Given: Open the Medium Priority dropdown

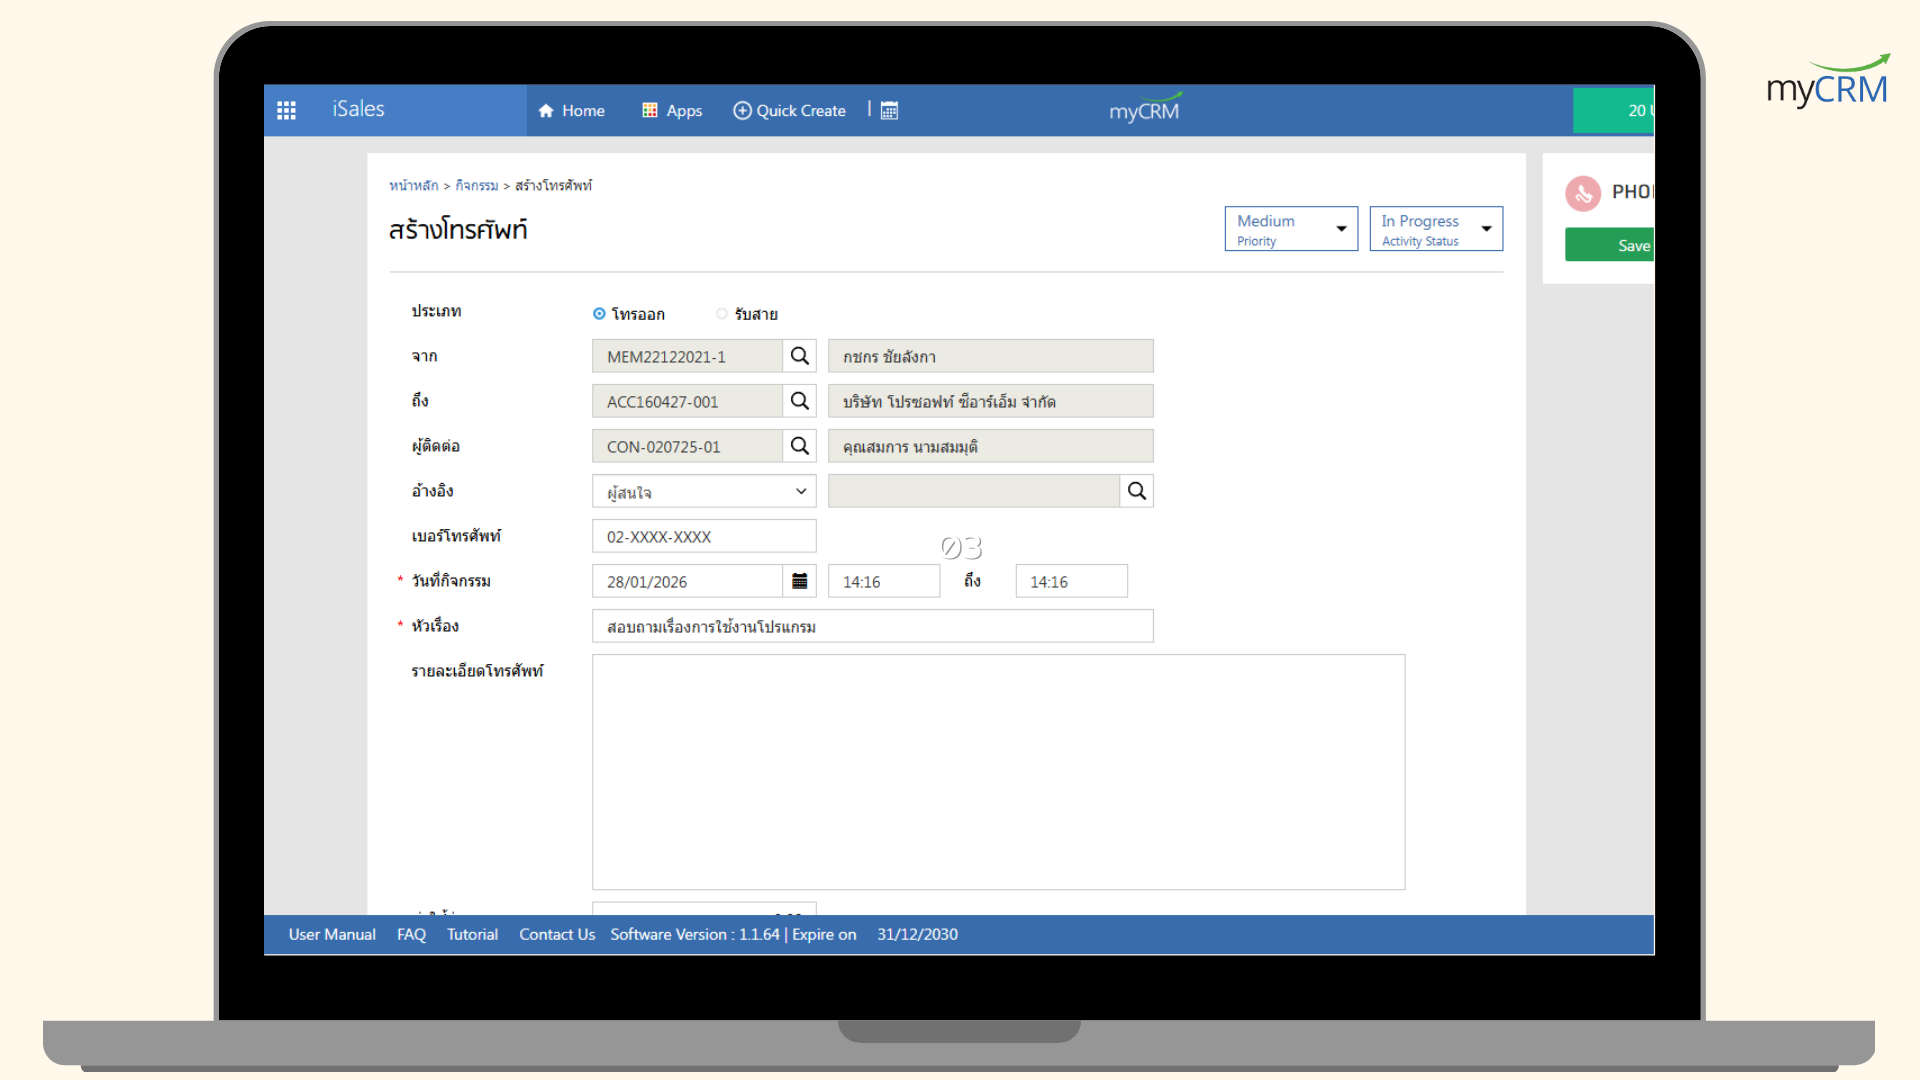Looking at the screenshot, I should (x=1290, y=229).
